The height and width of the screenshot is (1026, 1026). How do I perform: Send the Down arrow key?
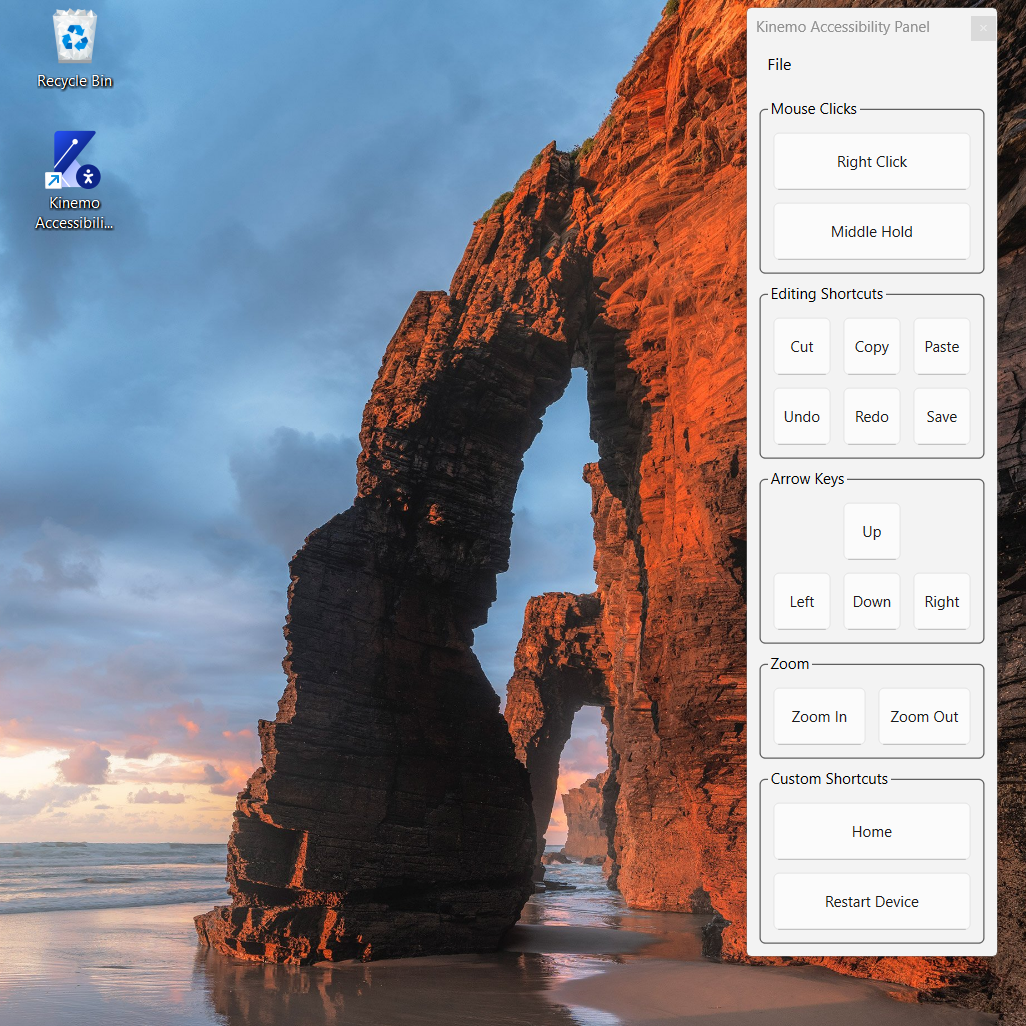click(871, 601)
